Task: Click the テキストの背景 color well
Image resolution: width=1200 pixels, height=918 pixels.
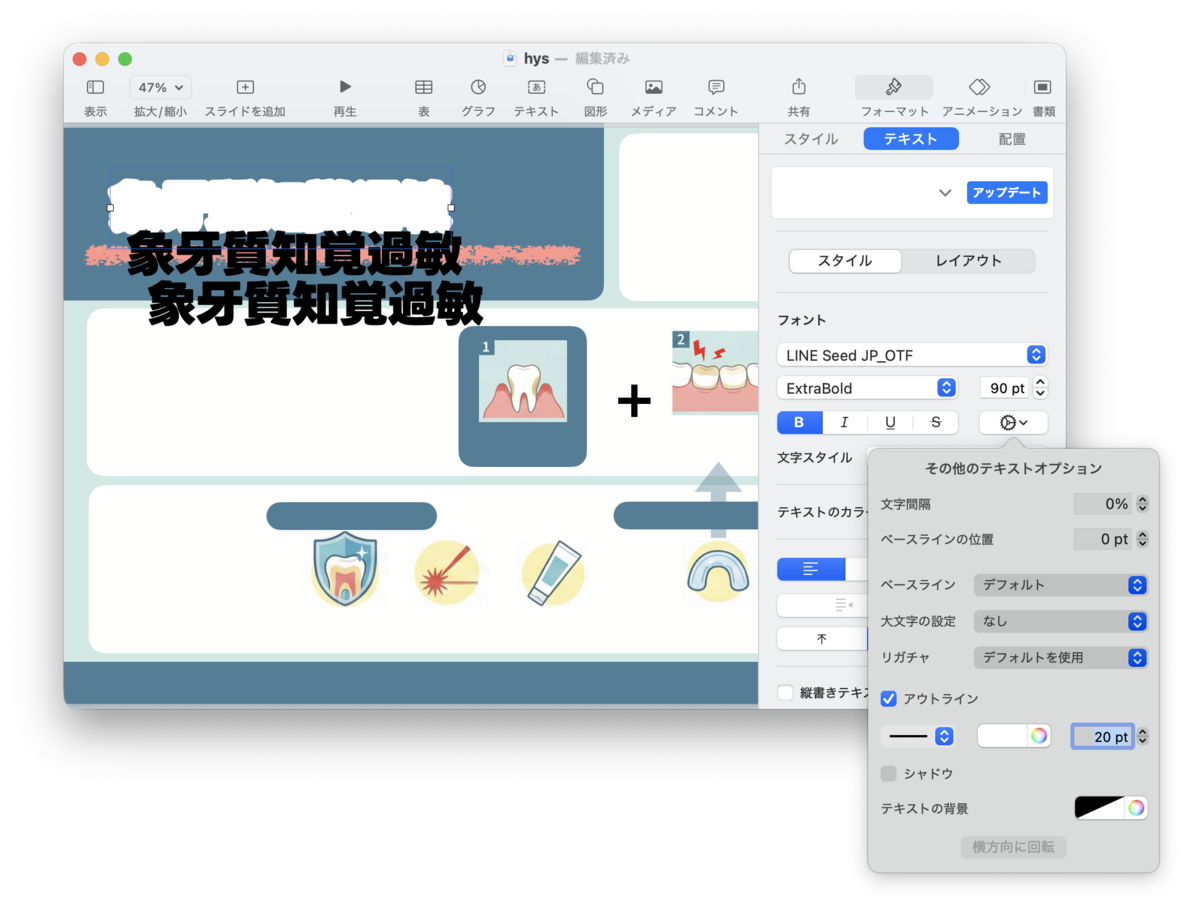Action: tap(1099, 808)
